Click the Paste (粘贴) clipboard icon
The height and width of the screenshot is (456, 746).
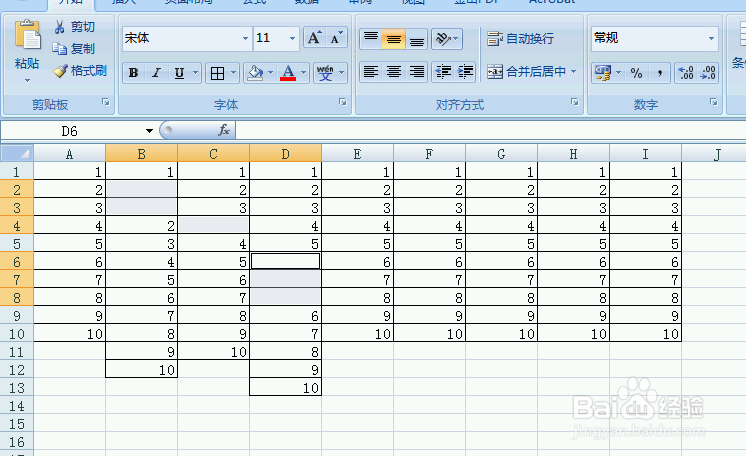click(28, 36)
